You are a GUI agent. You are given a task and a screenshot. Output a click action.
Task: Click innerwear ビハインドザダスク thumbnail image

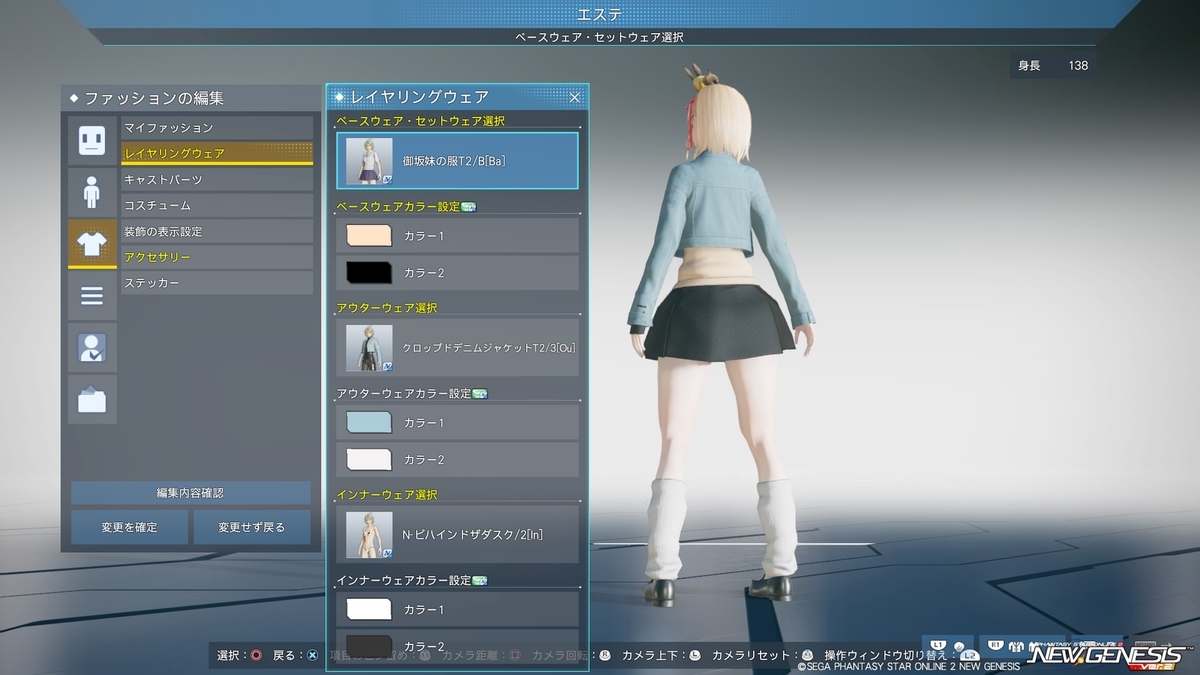(369, 534)
